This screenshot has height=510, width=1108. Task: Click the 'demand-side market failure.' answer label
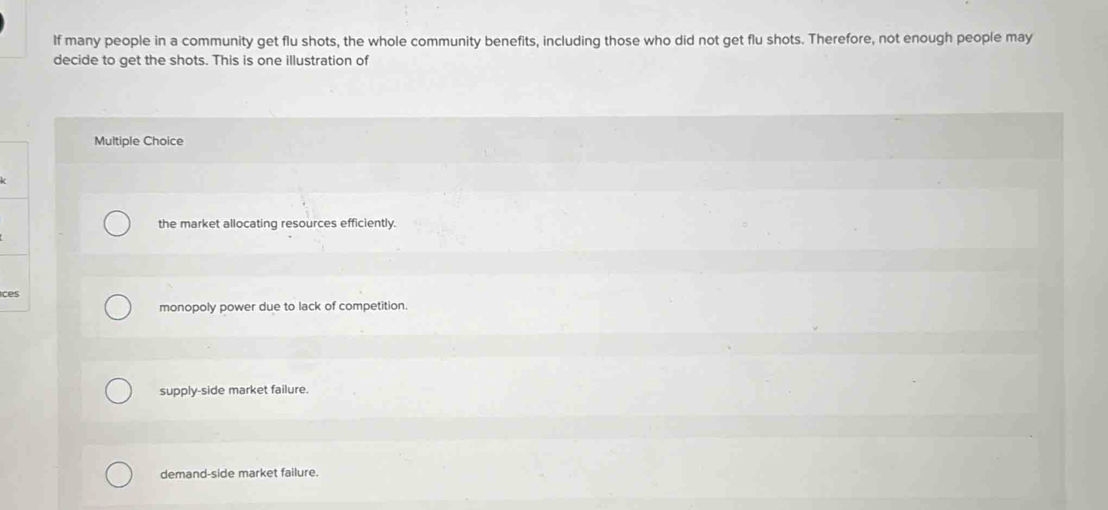tap(239, 473)
